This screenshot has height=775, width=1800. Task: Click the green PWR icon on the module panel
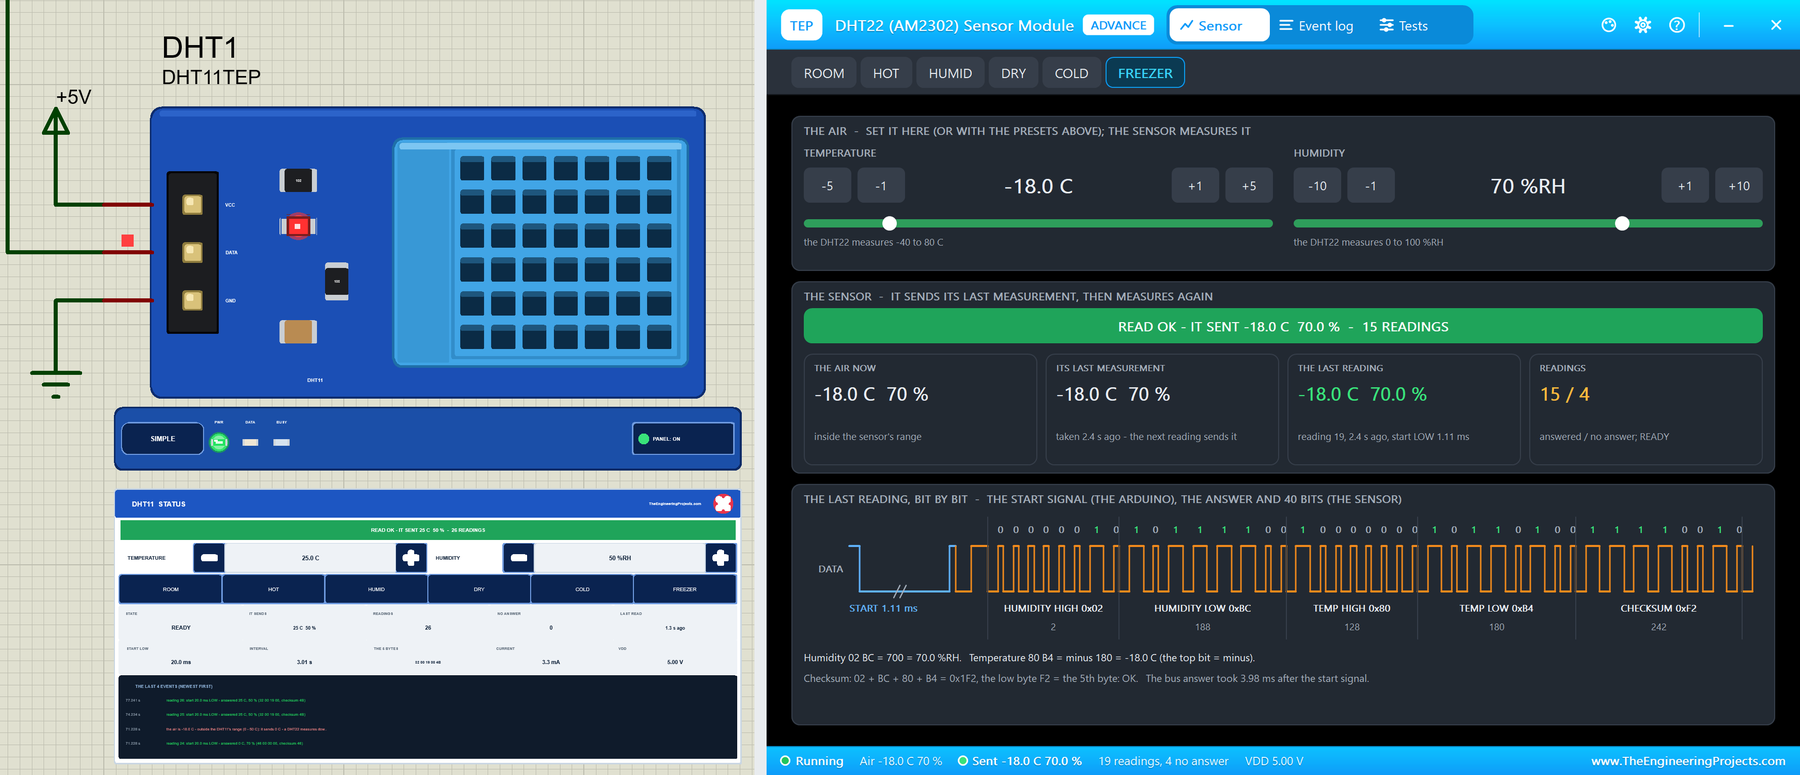[219, 442]
